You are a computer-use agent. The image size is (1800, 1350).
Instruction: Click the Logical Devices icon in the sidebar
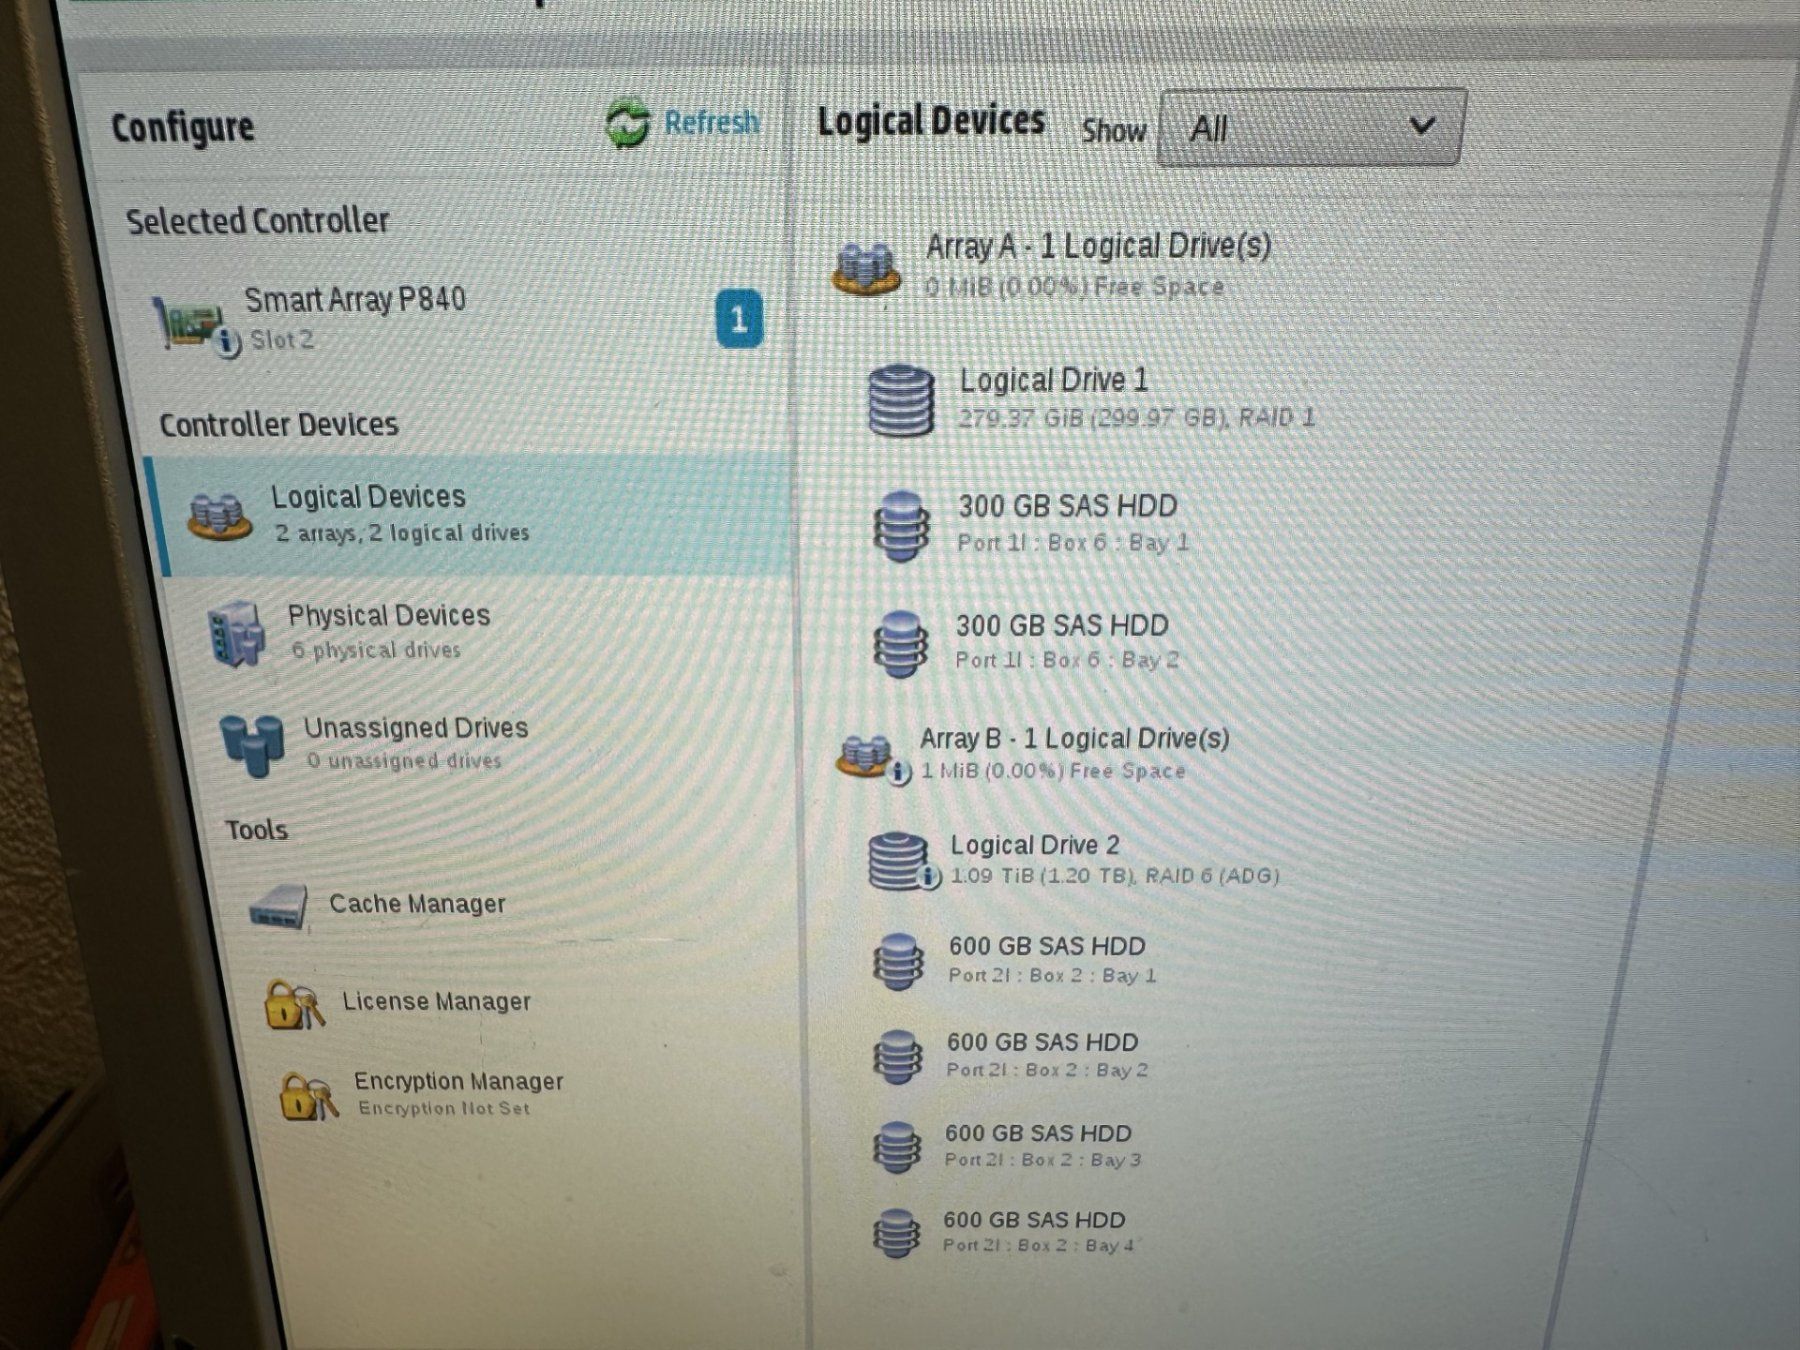click(x=219, y=515)
